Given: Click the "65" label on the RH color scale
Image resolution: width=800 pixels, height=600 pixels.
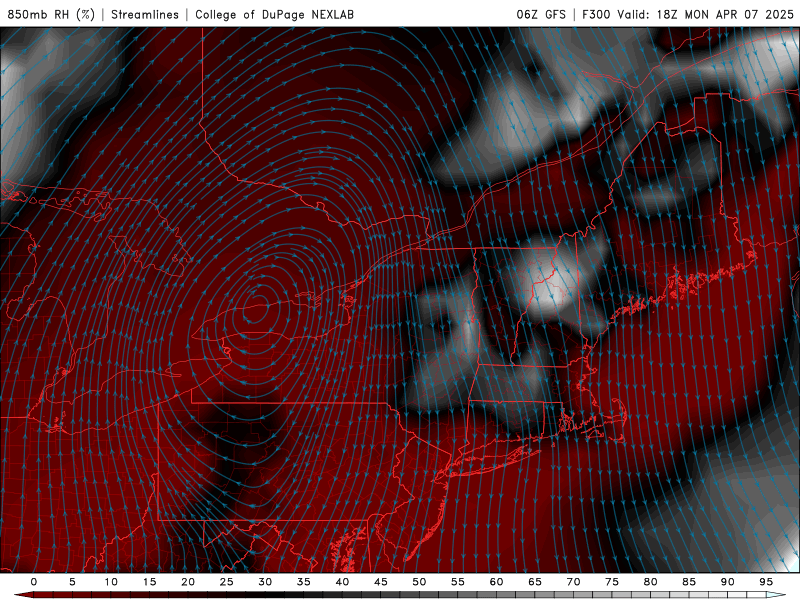Looking at the screenshot, I should click(535, 582).
